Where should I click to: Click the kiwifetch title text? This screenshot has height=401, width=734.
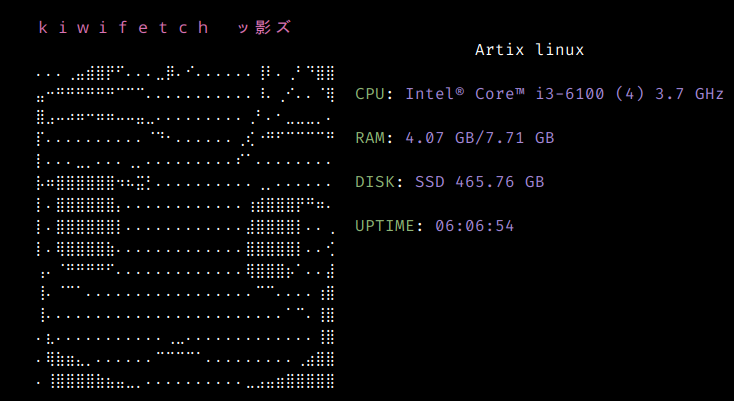123,27
